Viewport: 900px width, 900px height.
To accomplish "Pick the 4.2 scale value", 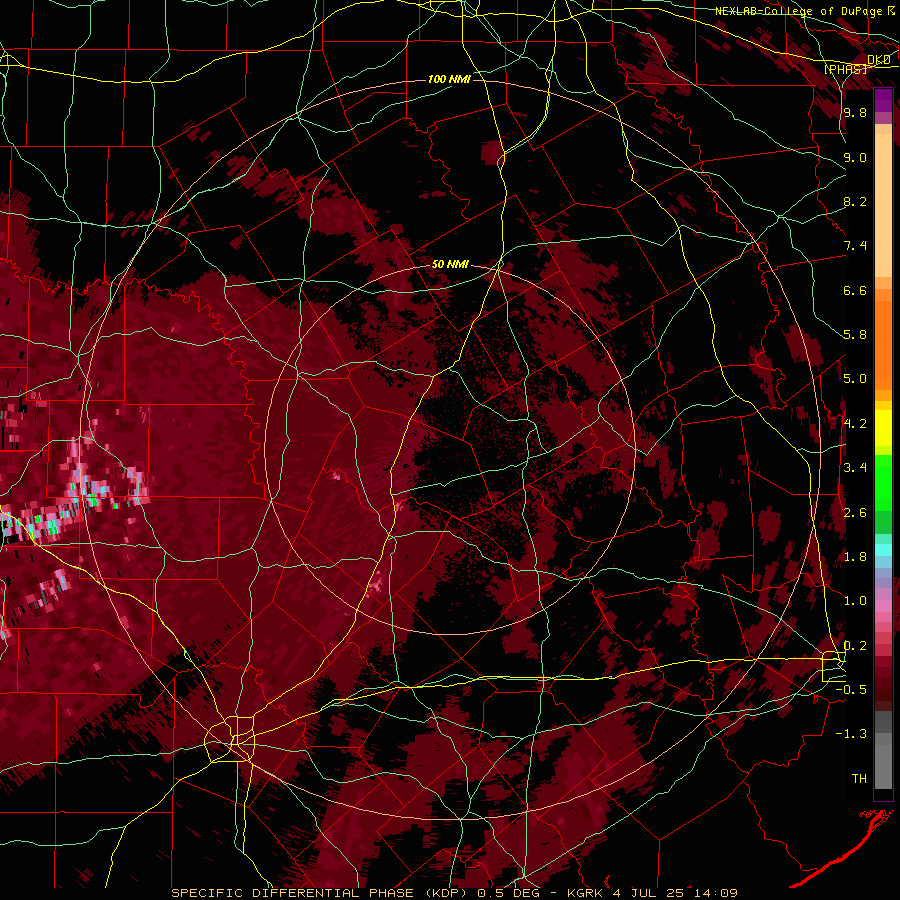I will point(855,424).
